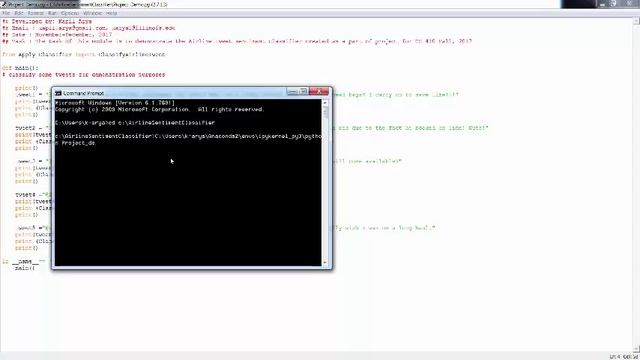Click the 'Microsoft Windows [Version' line

115,103
